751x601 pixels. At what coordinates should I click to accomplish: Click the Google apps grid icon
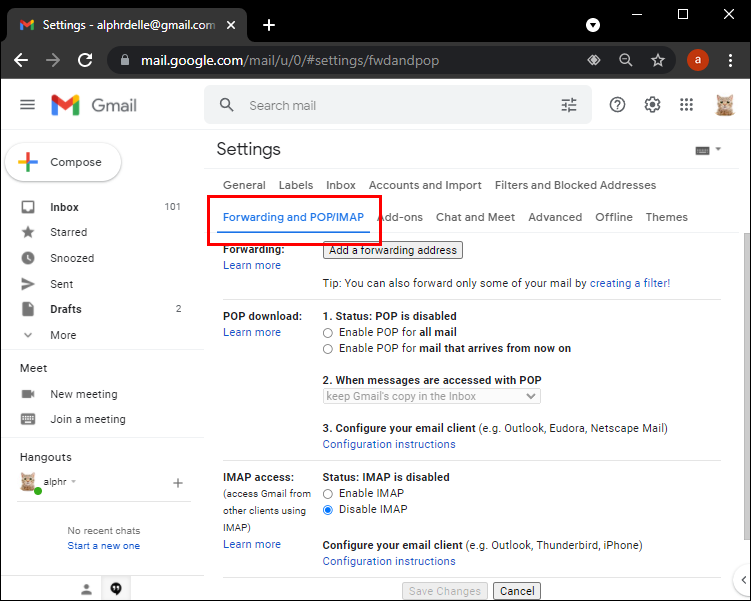pos(686,105)
